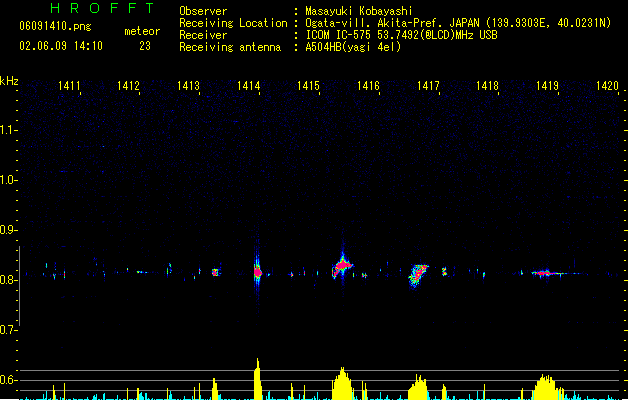Select the Ogata-vill. Akita-Pref. JAPAN location text
The width and height of the screenshot is (629, 400).
458,23
